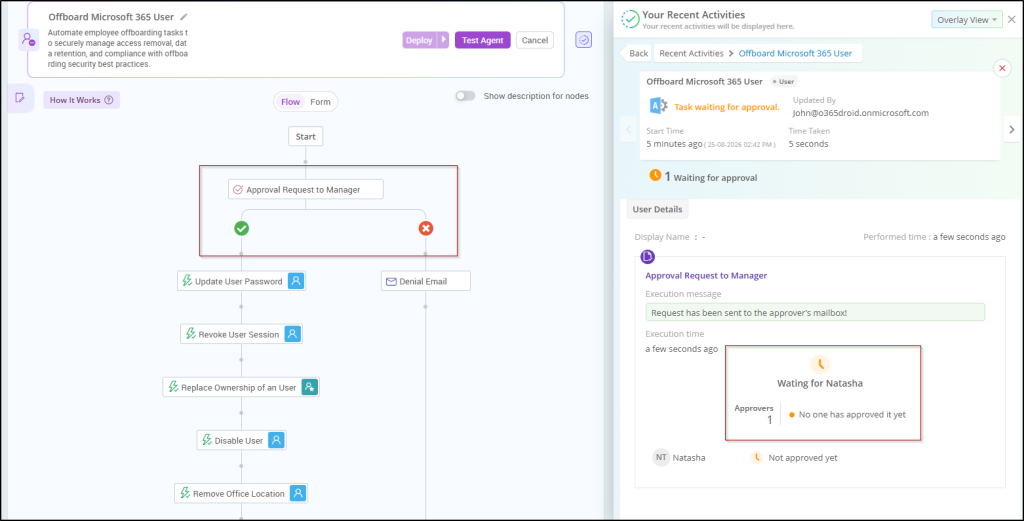Select the Start node
1024x521 pixels.
[x=305, y=136]
